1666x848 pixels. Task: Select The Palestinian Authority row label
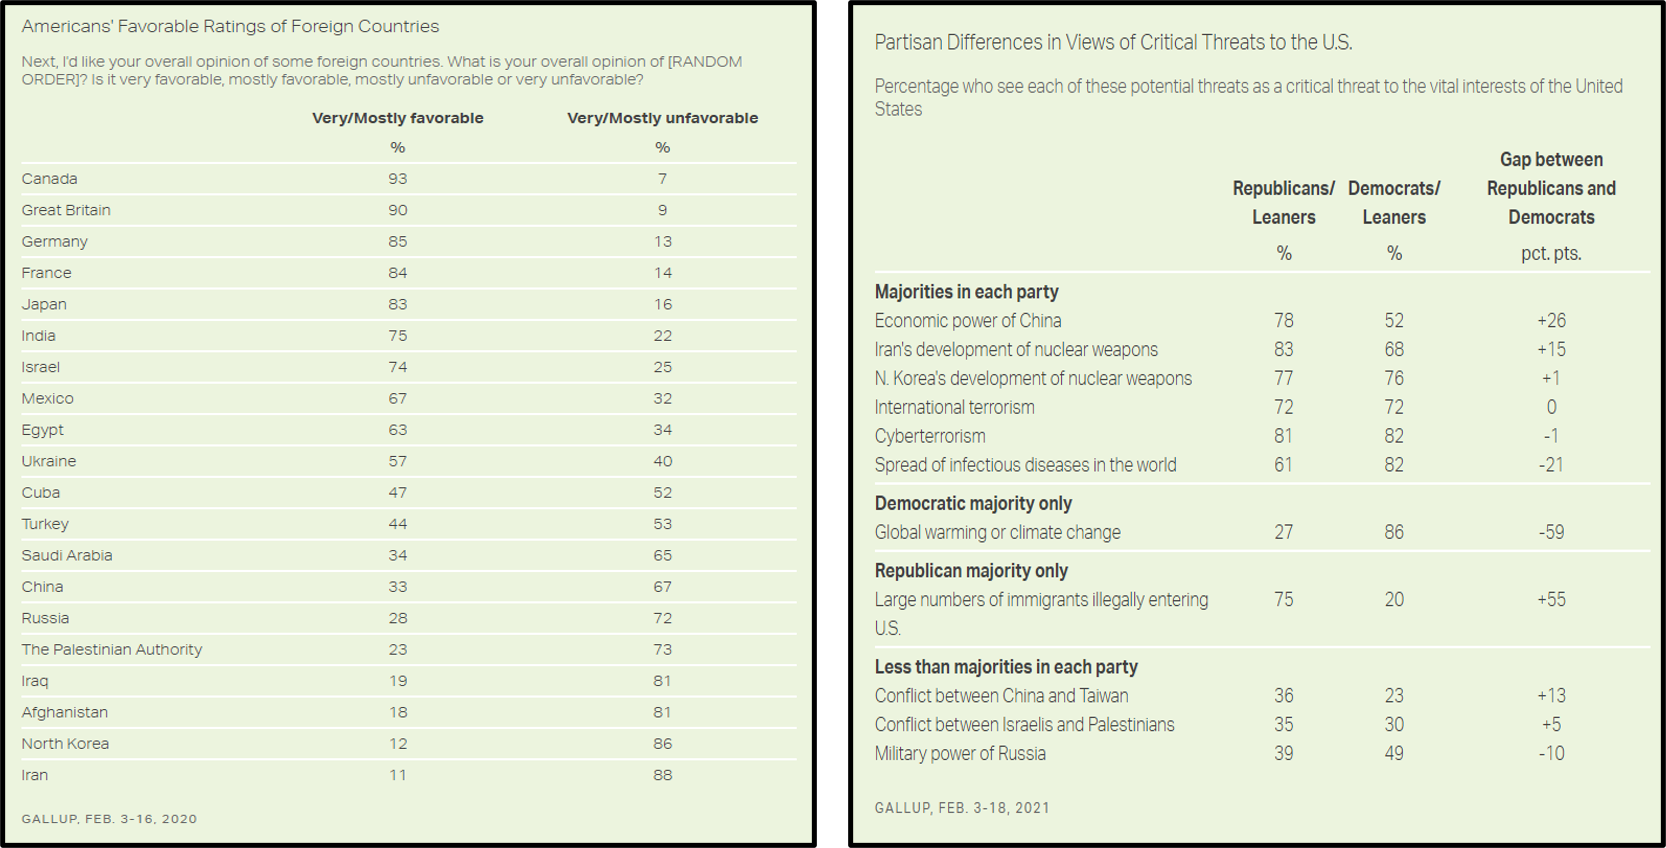click(112, 649)
